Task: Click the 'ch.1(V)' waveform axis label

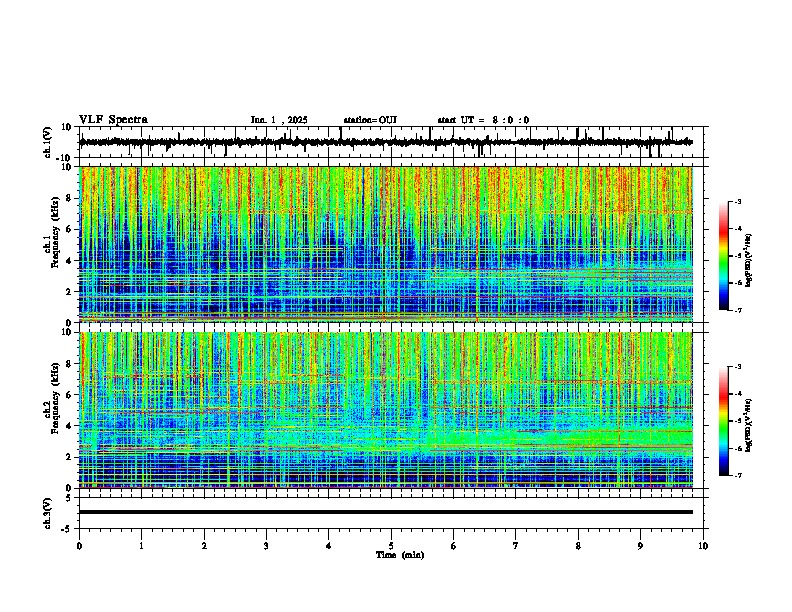Action: [48, 142]
